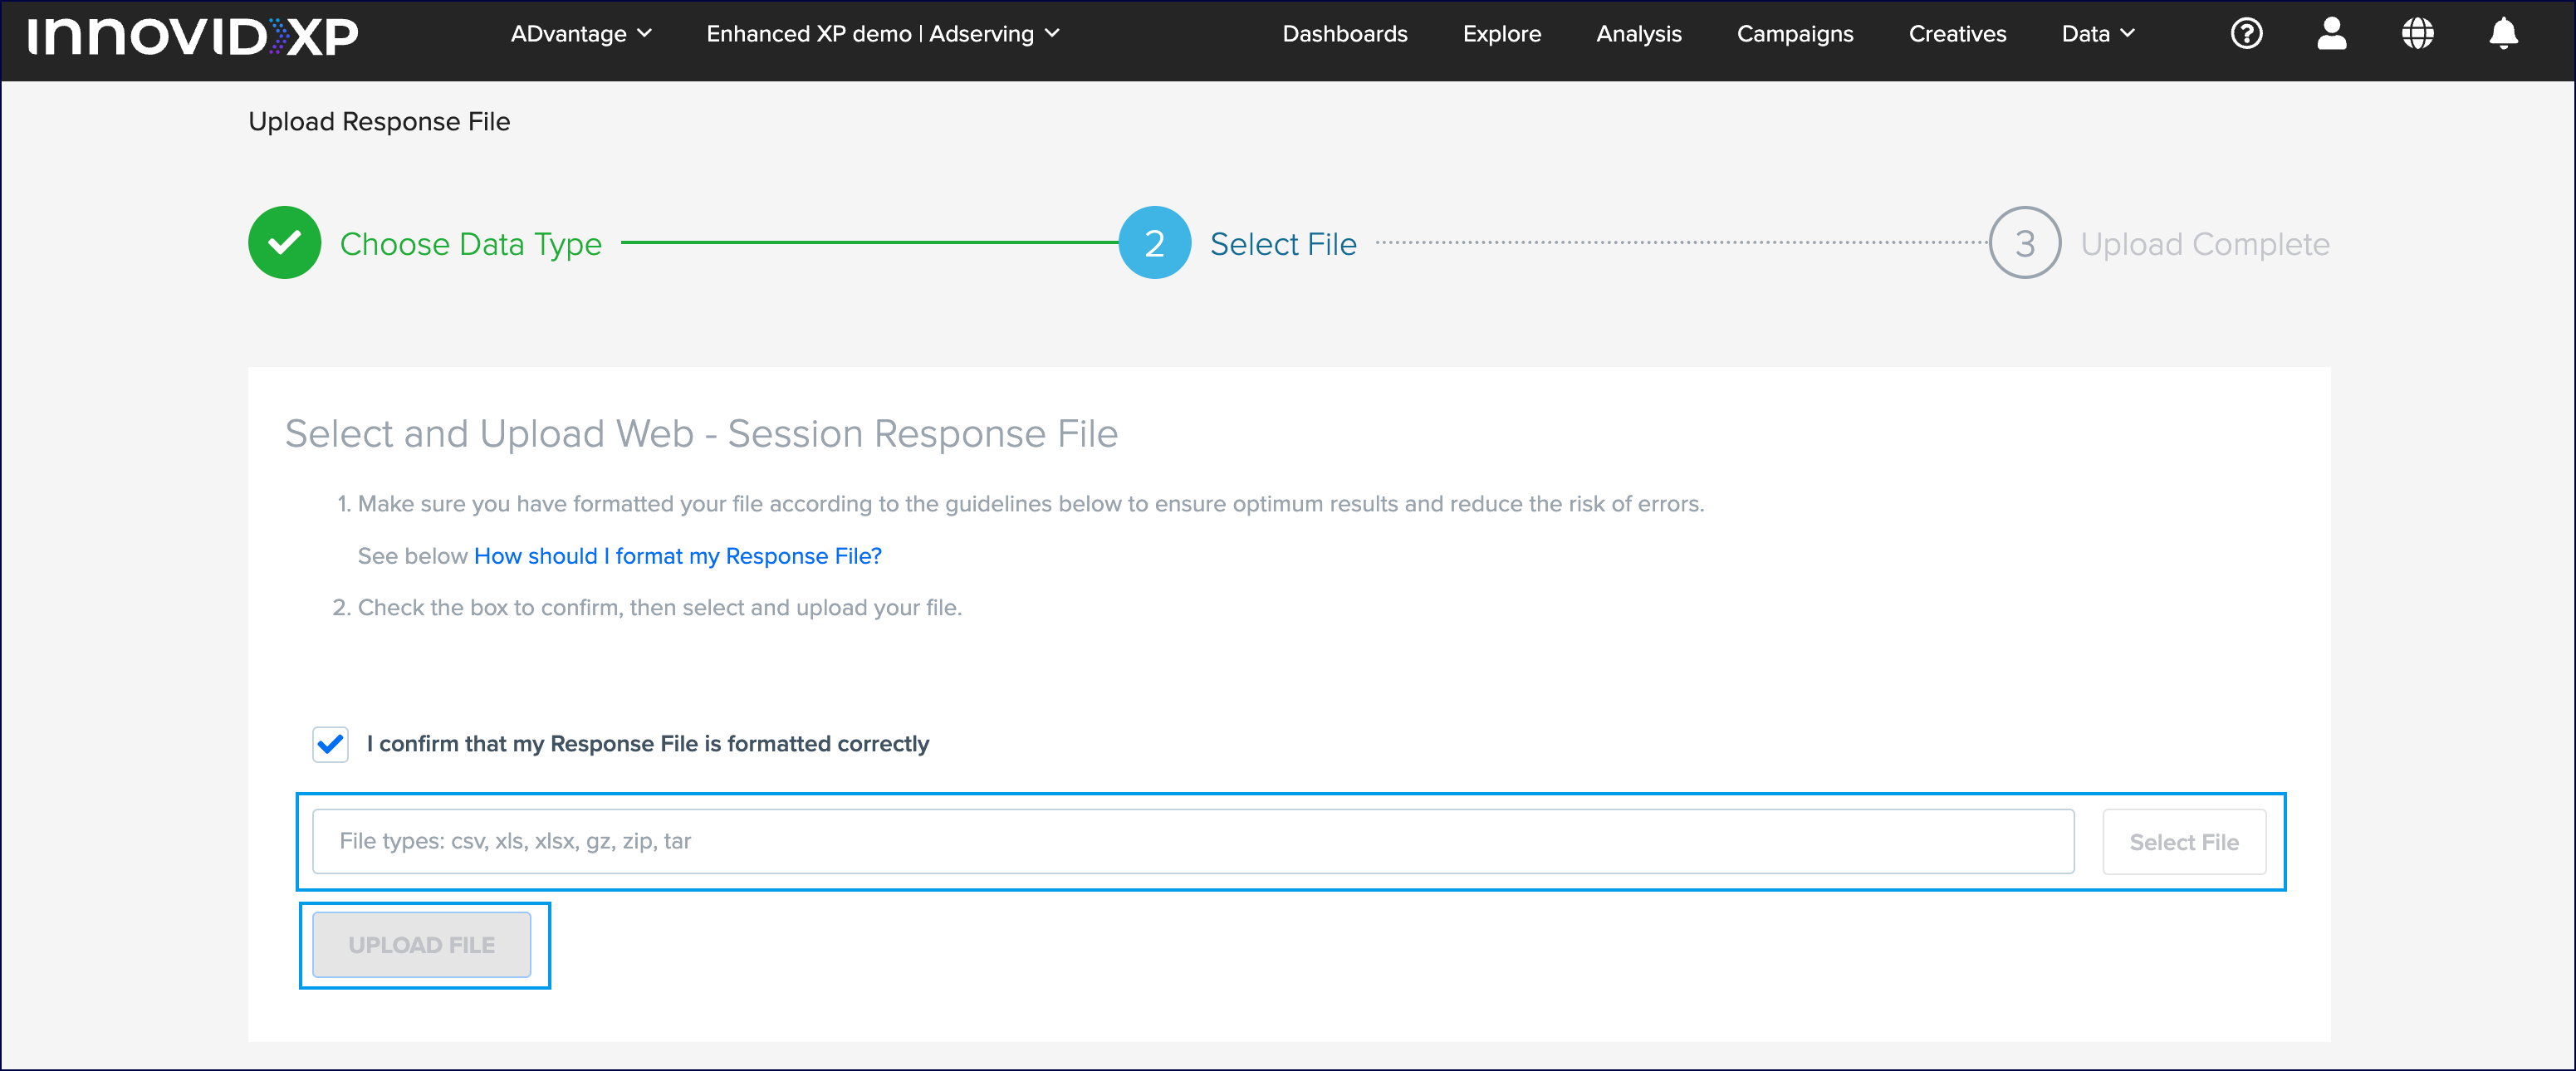Return to Choose Data Type step
Screen dimensions: 2576x1071
point(470,244)
